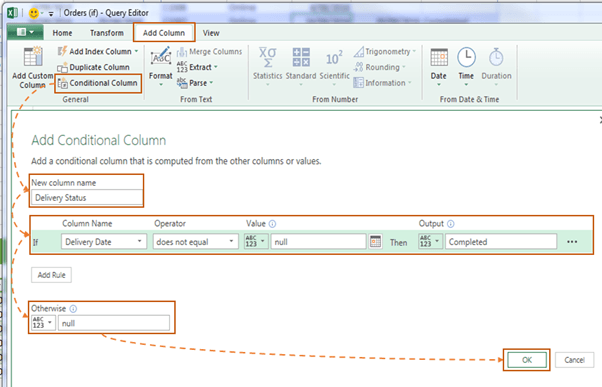Click the New column name field
The width and height of the screenshot is (602, 387).
point(87,198)
